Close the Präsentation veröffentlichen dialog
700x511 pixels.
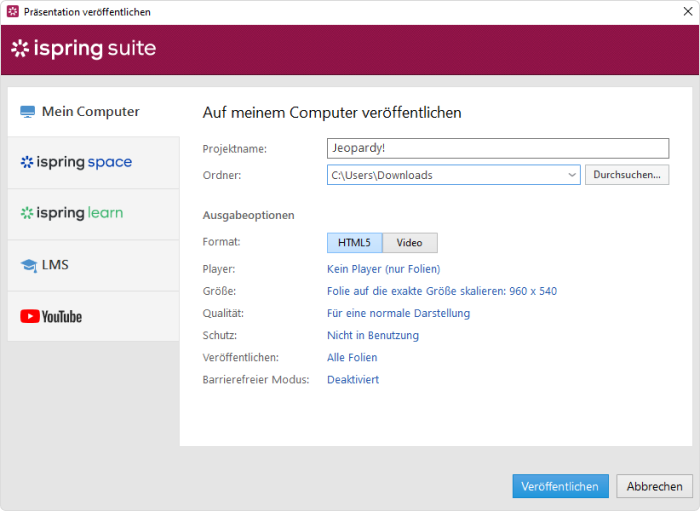point(688,12)
